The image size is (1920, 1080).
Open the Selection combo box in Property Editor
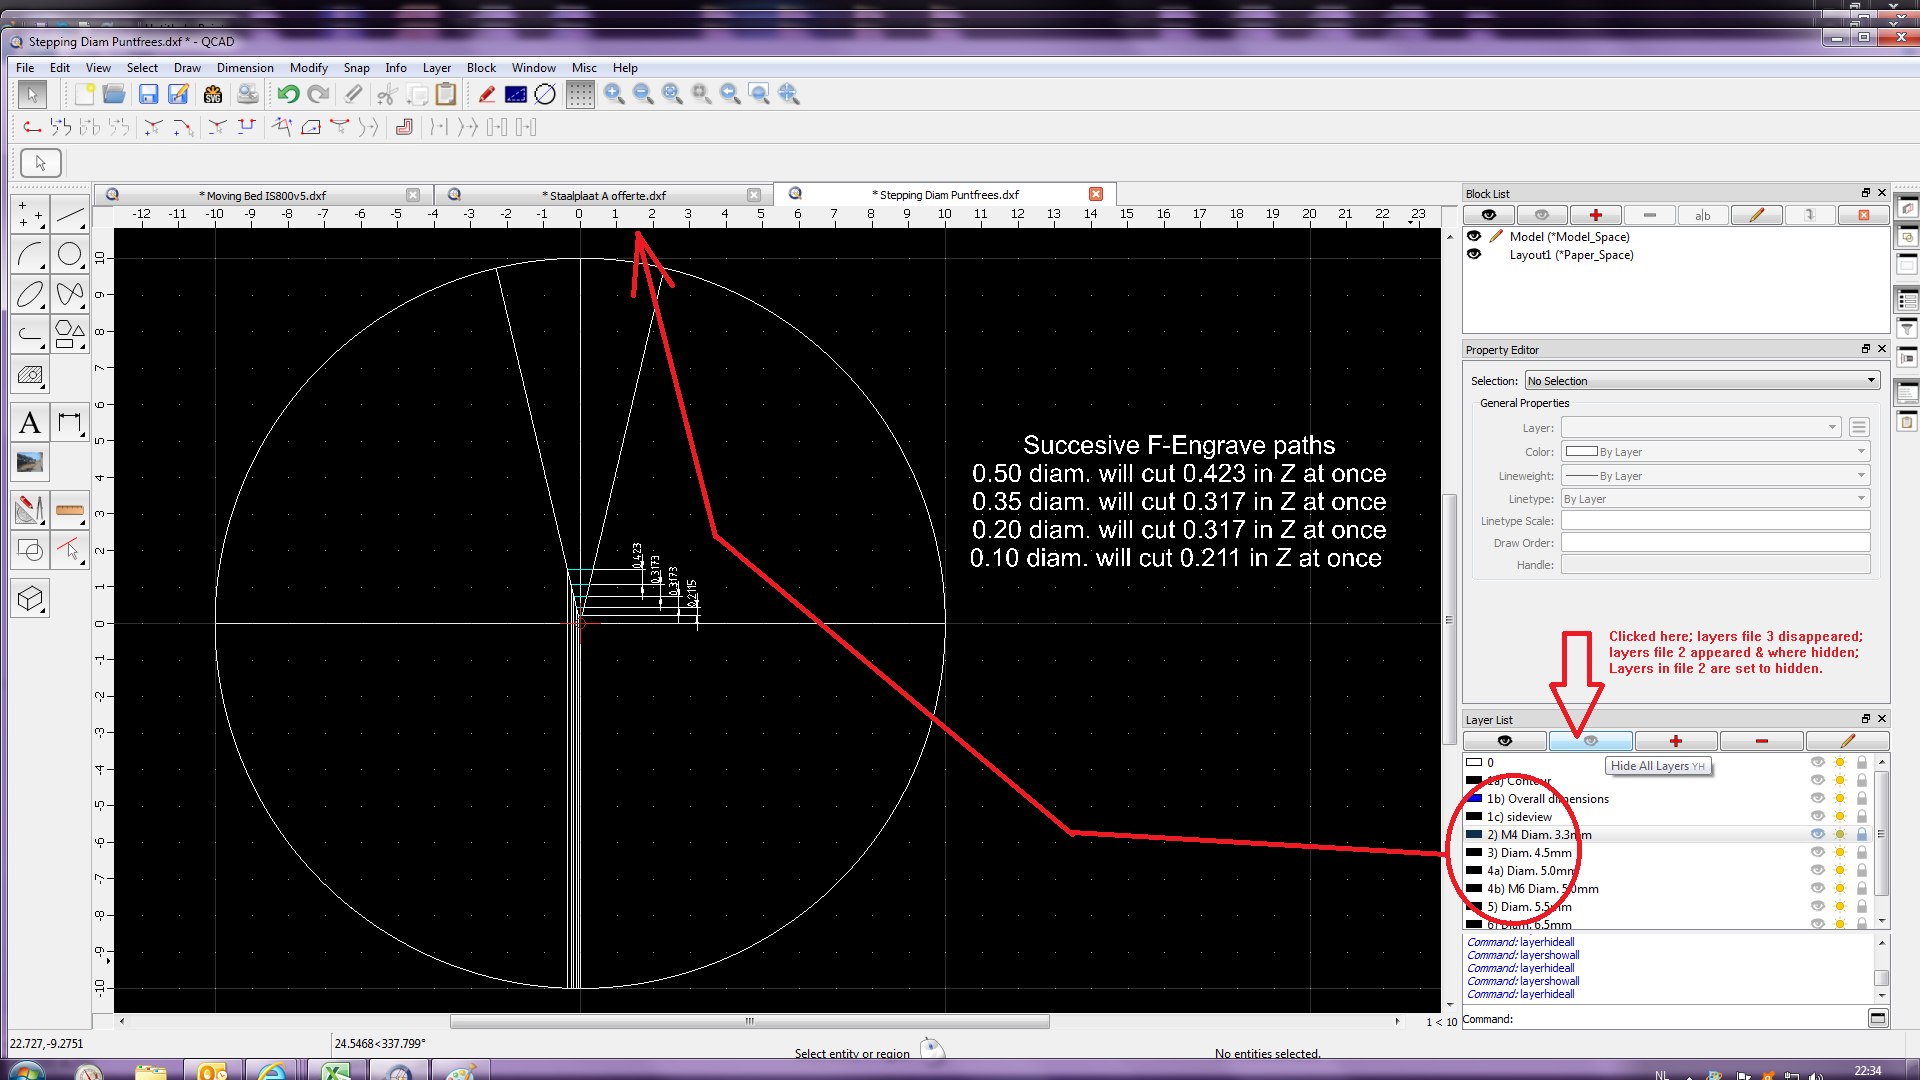pyautogui.click(x=1701, y=381)
